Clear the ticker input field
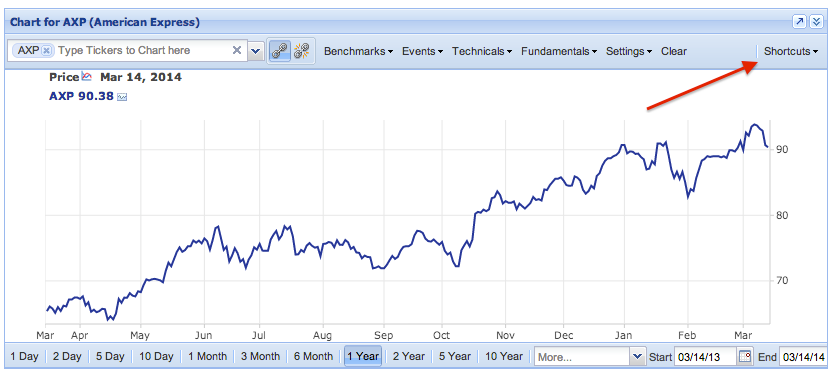The width and height of the screenshot is (832, 372). pos(237,50)
